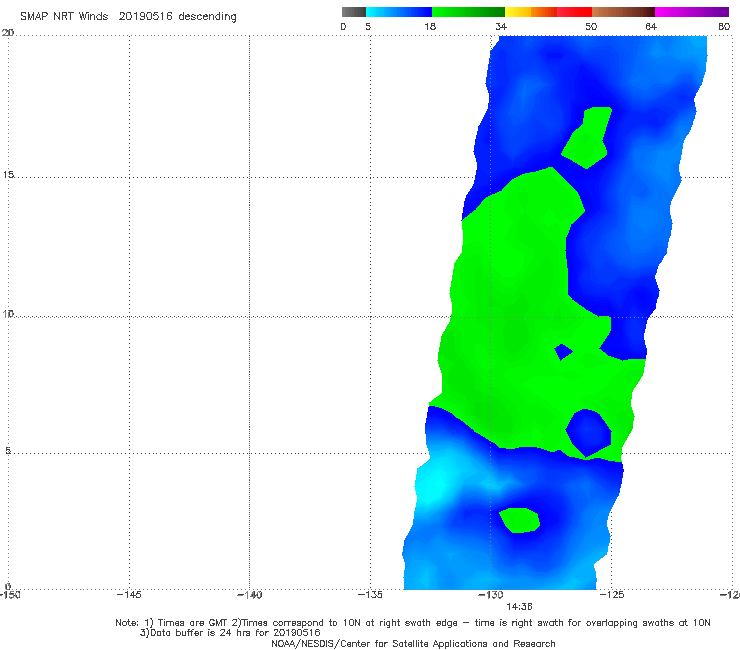Click the color bar label '64'

click(651, 26)
